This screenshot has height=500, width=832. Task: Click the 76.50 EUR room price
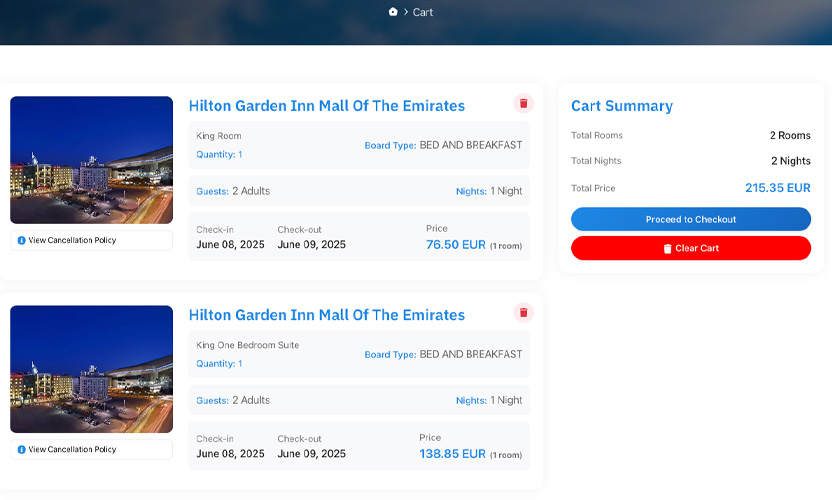pos(455,245)
